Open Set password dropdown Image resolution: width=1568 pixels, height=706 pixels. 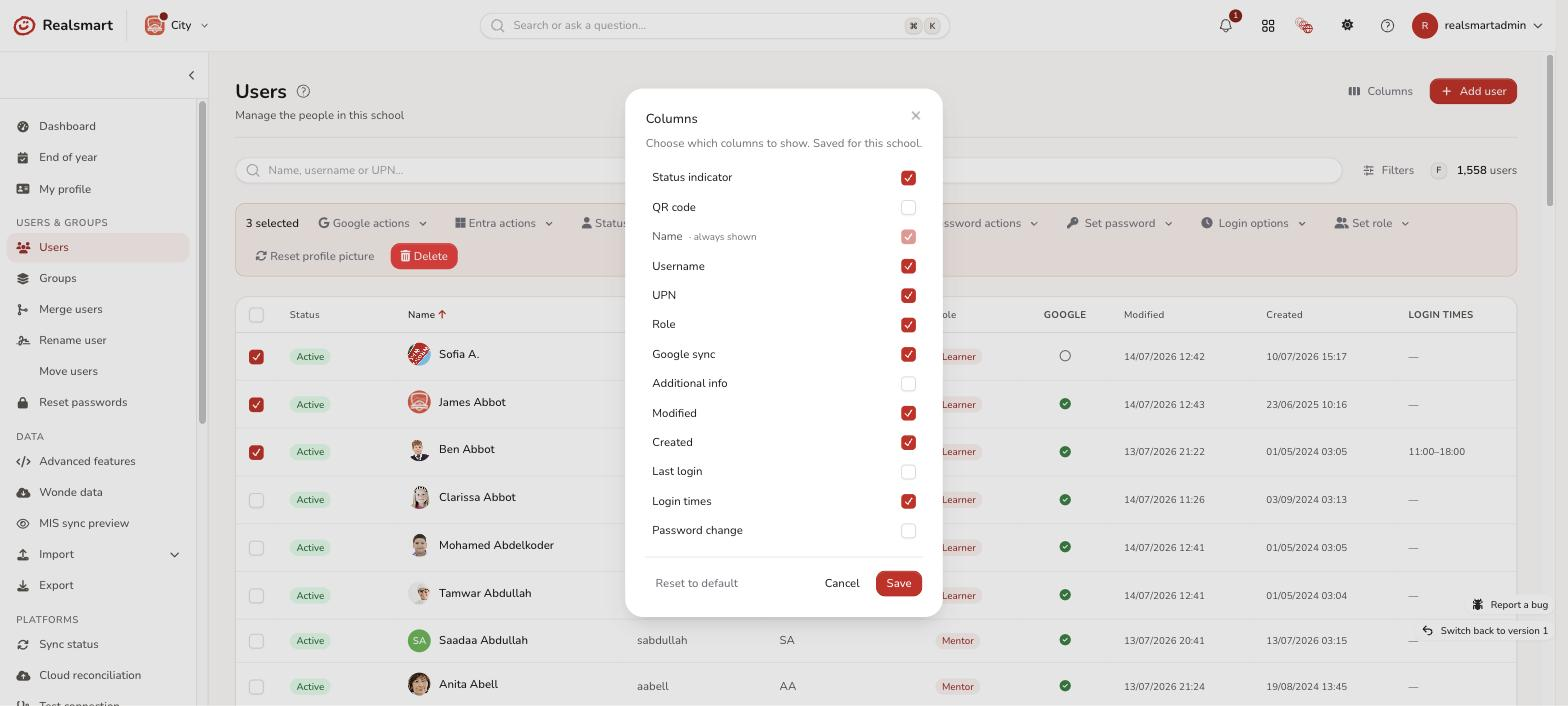click(x=1119, y=223)
